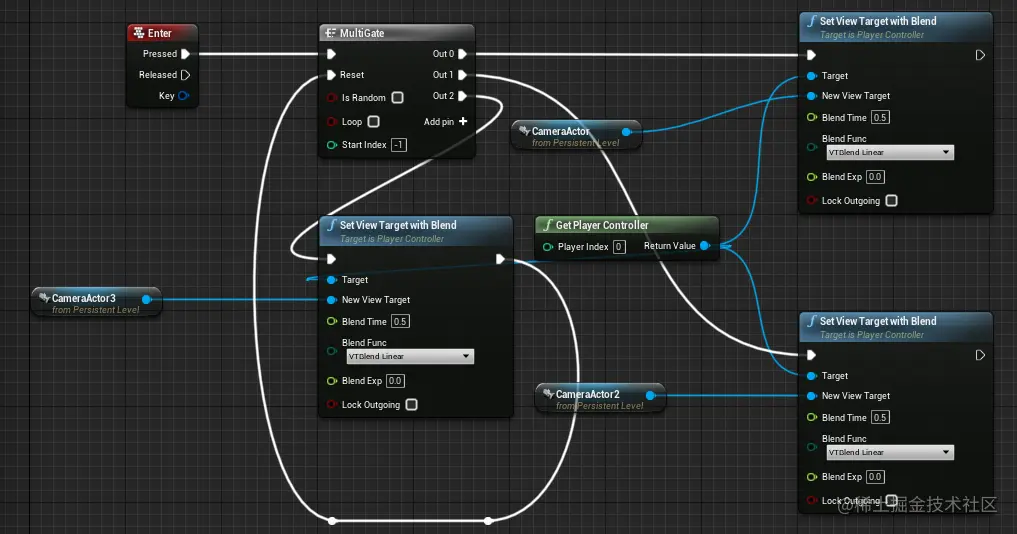Click Blend Time field on node wired to CameraActor2
The height and width of the screenshot is (534, 1017).
point(880,417)
